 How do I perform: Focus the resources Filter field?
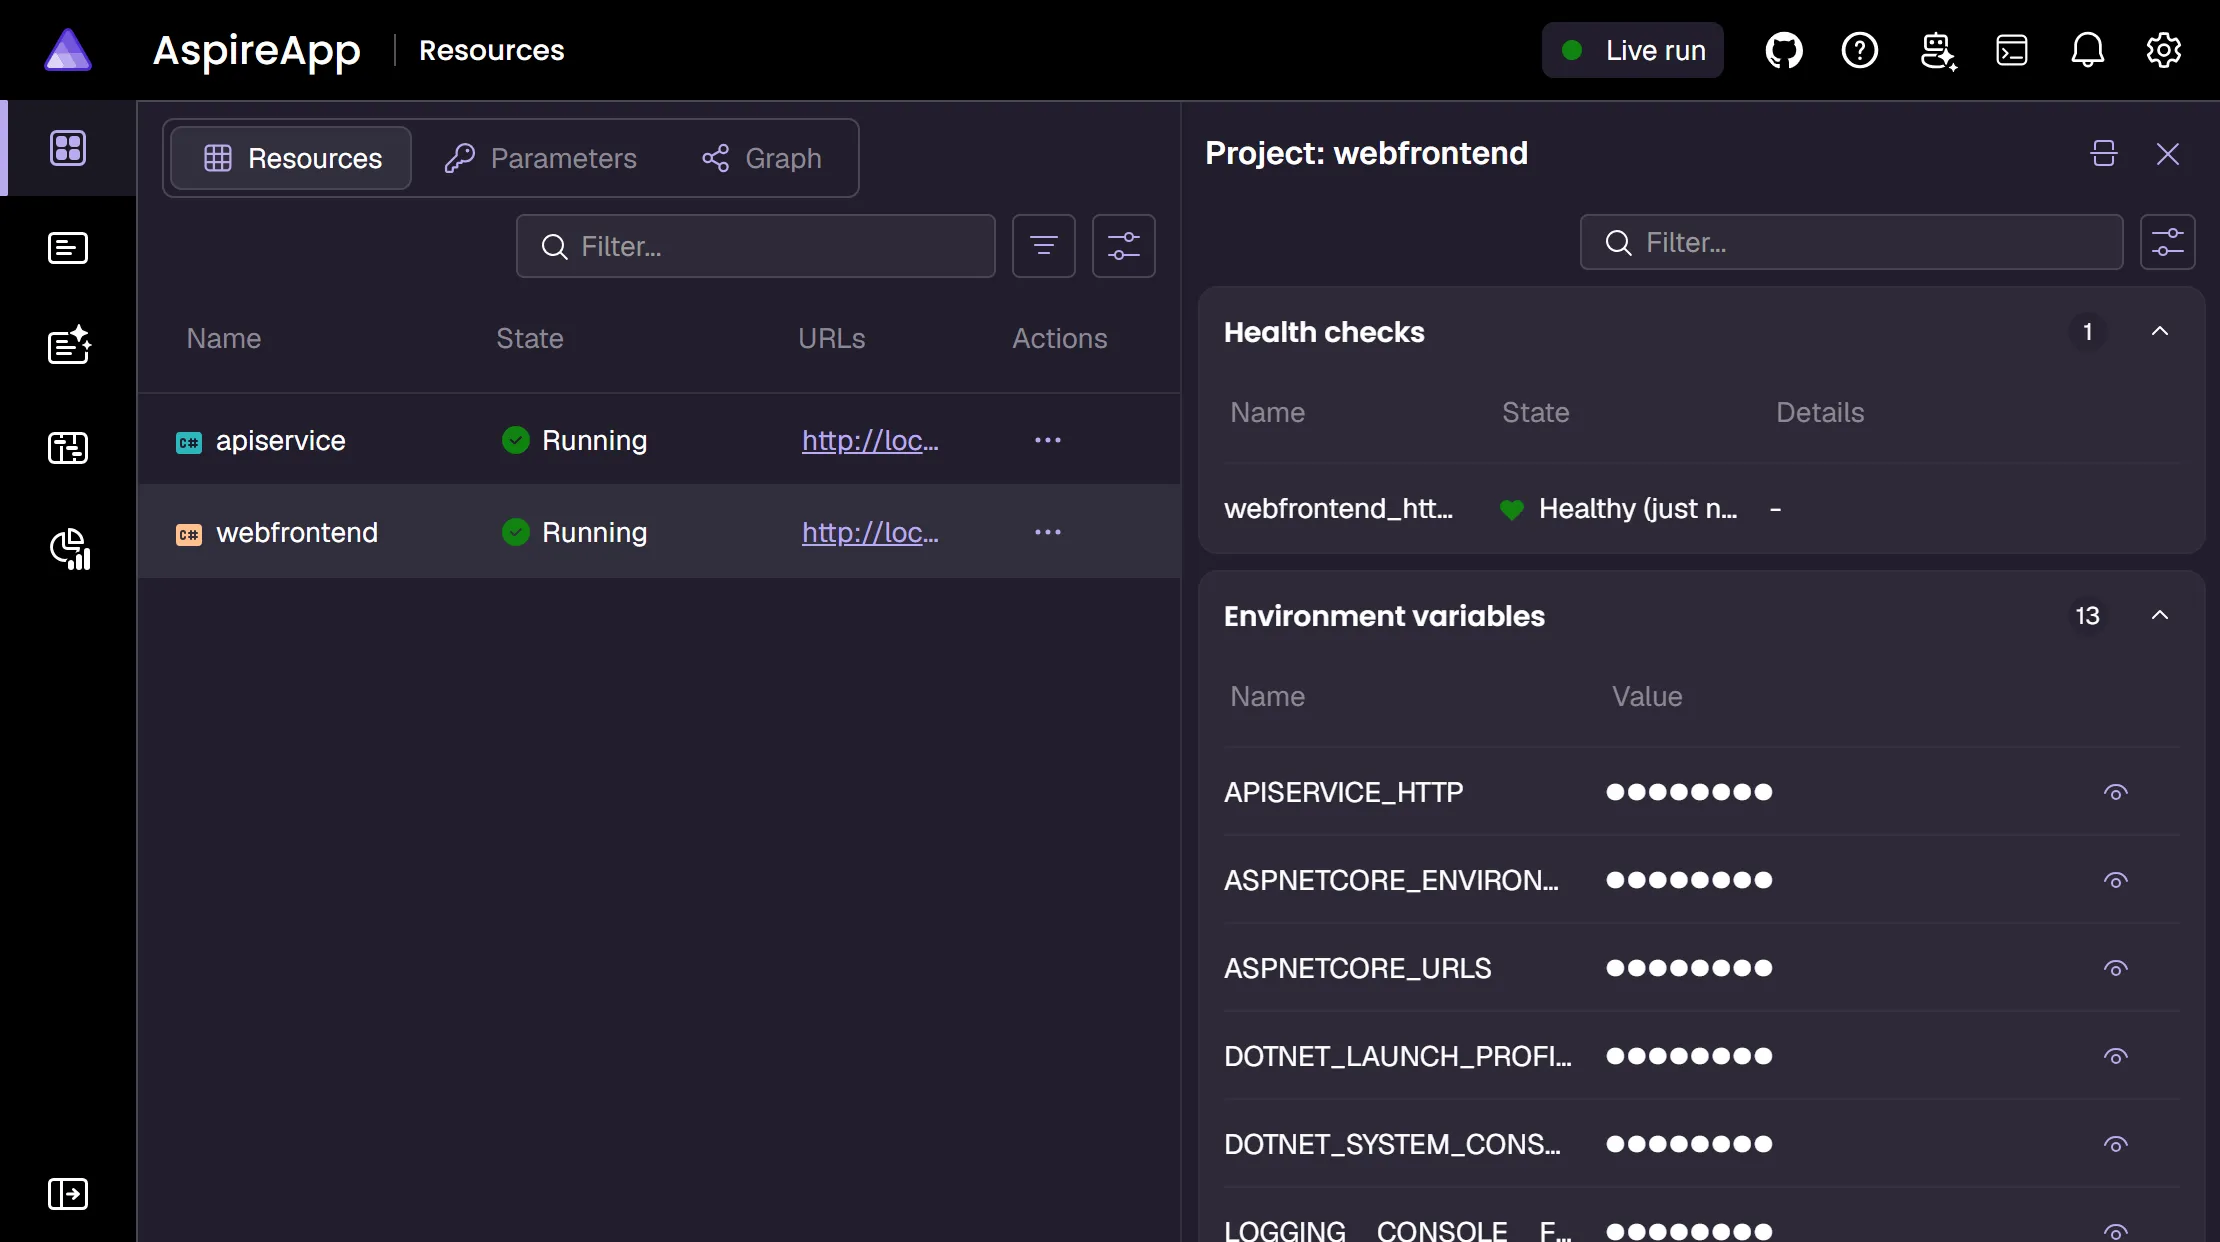(756, 246)
